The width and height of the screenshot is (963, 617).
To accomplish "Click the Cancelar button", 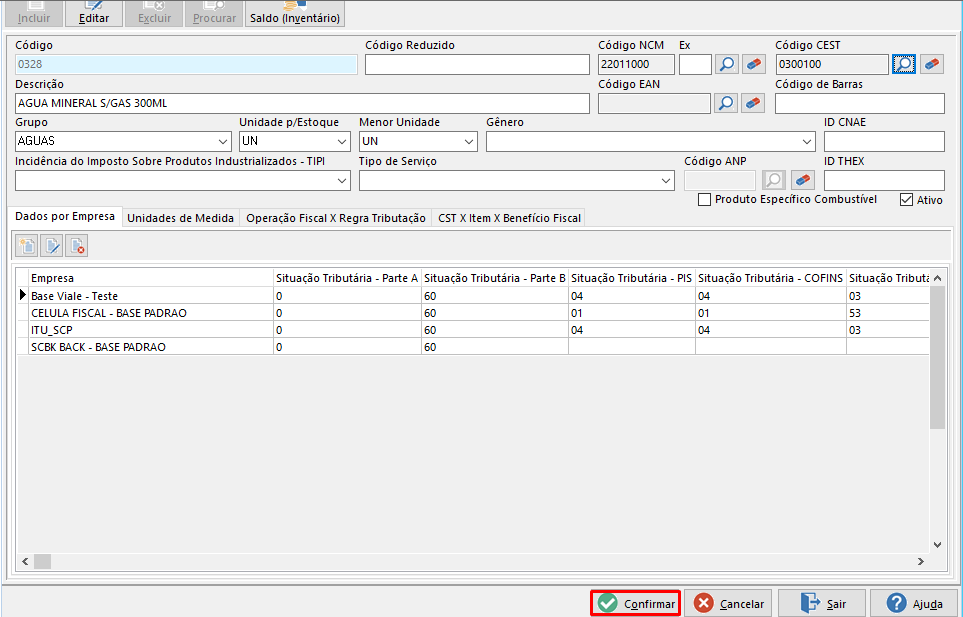I will coord(728,603).
